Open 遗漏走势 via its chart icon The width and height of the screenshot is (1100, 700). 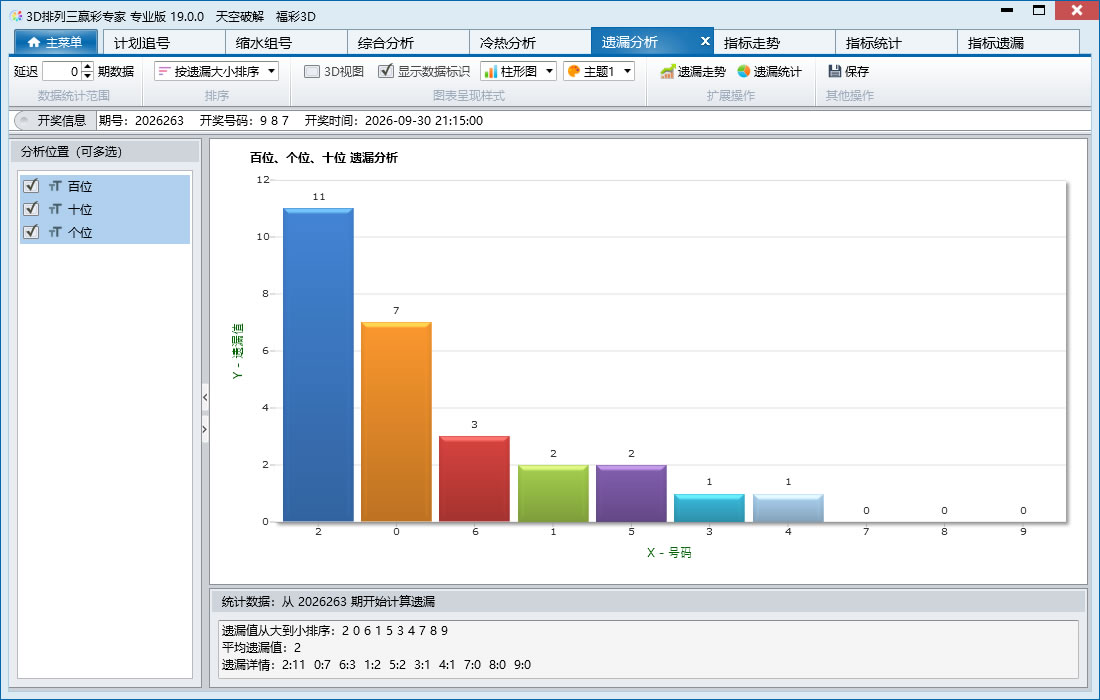tap(667, 72)
